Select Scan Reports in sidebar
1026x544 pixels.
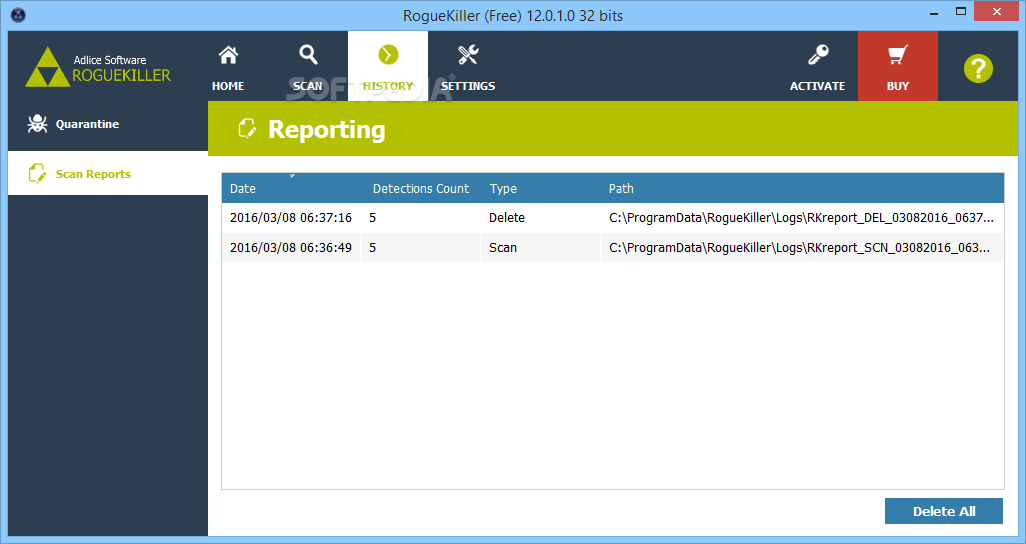[x=108, y=173]
